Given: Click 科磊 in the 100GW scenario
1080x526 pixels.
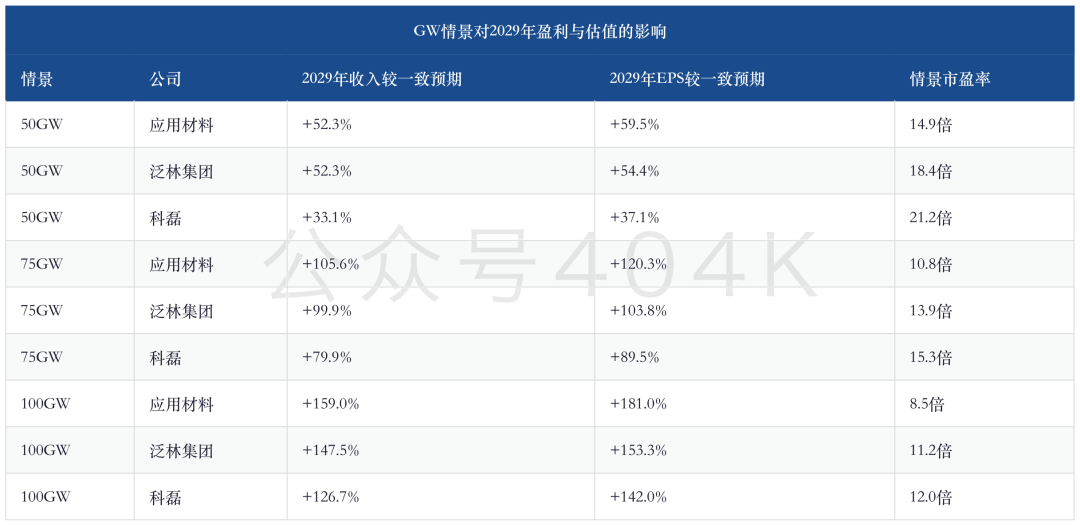Looking at the screenshot, I should (x=165, y=498).
